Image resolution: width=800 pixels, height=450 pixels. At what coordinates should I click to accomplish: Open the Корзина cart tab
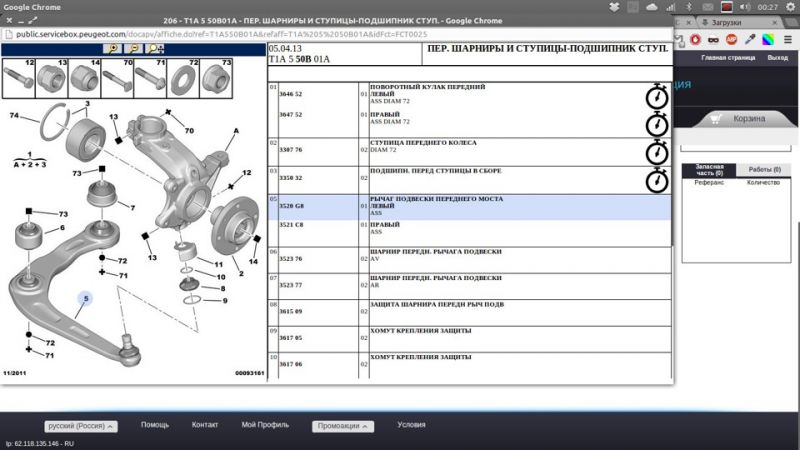click(x=745, y=118)
